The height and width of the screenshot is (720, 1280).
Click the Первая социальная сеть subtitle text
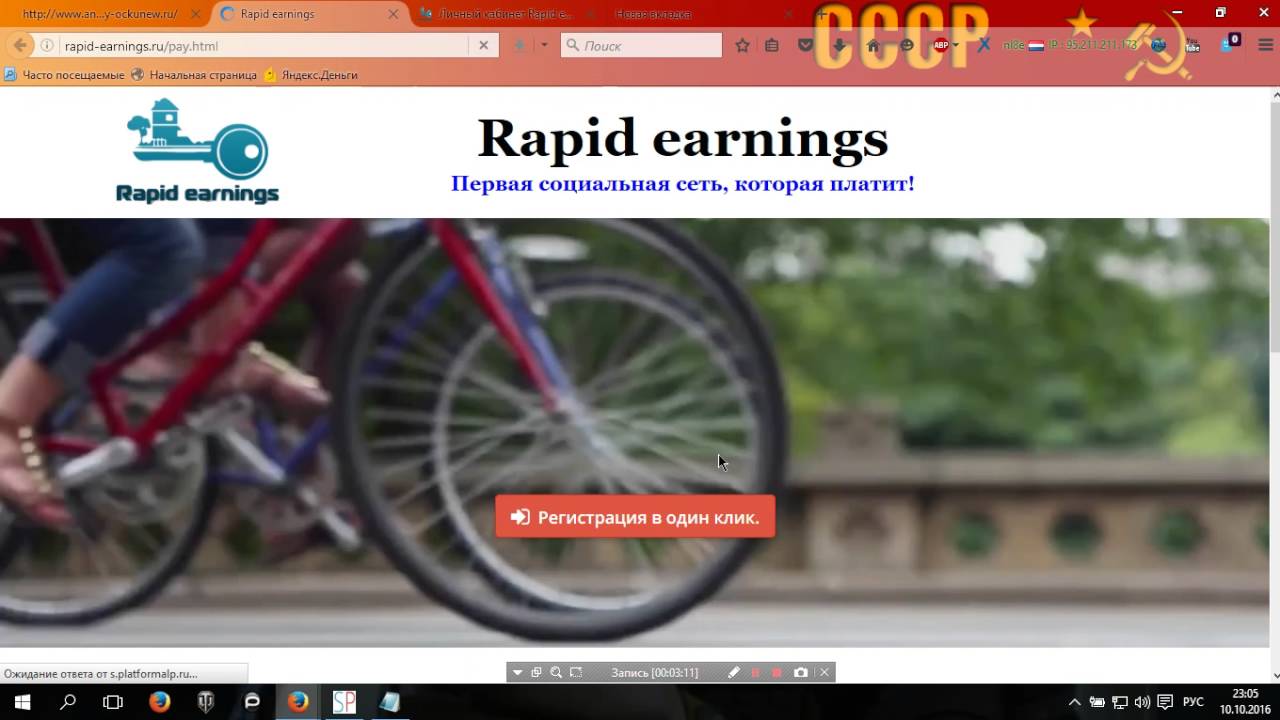click(683, 184)
